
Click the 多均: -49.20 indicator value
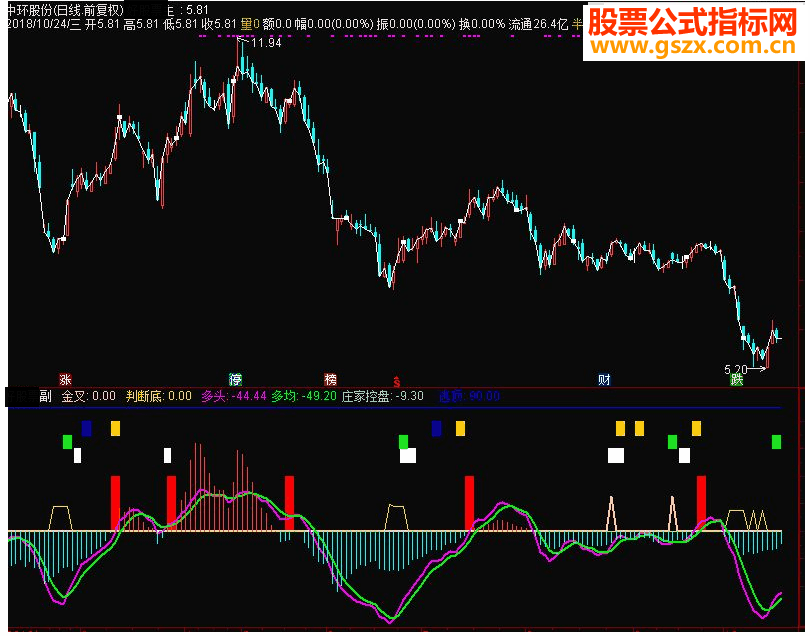304,396
